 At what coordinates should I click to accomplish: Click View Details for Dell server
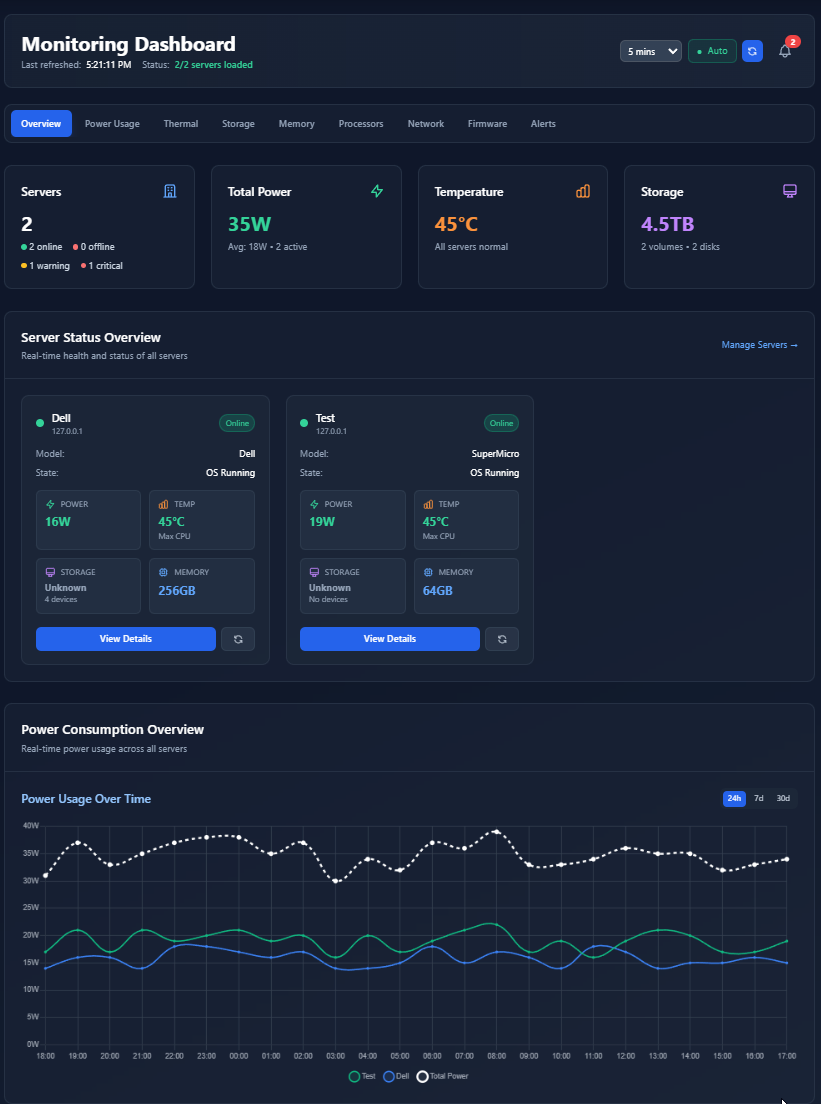[x=126, y=639]
